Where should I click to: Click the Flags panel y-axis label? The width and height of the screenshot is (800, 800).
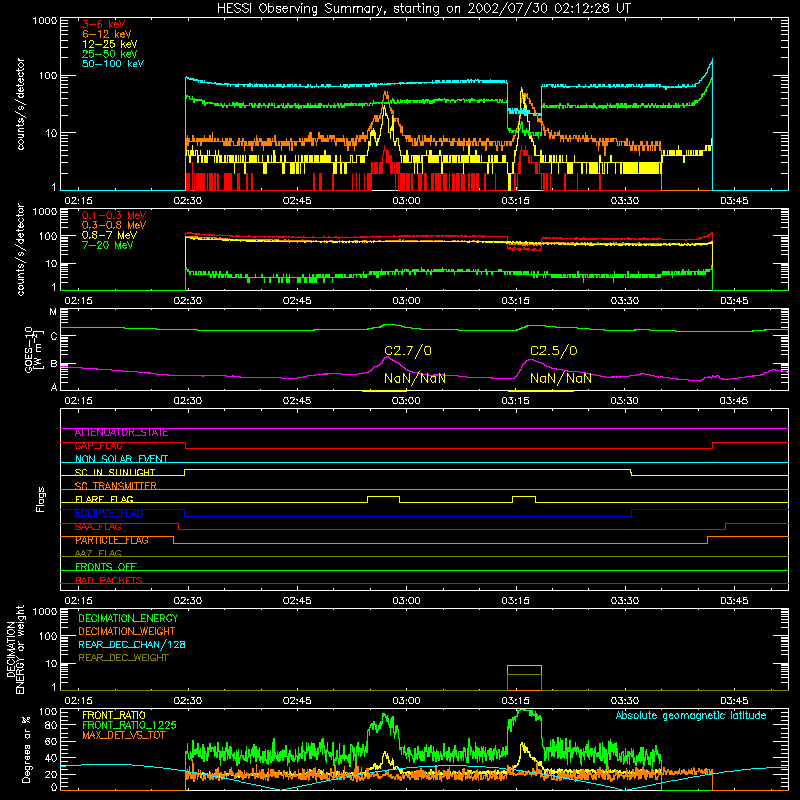tap(41, 499)
